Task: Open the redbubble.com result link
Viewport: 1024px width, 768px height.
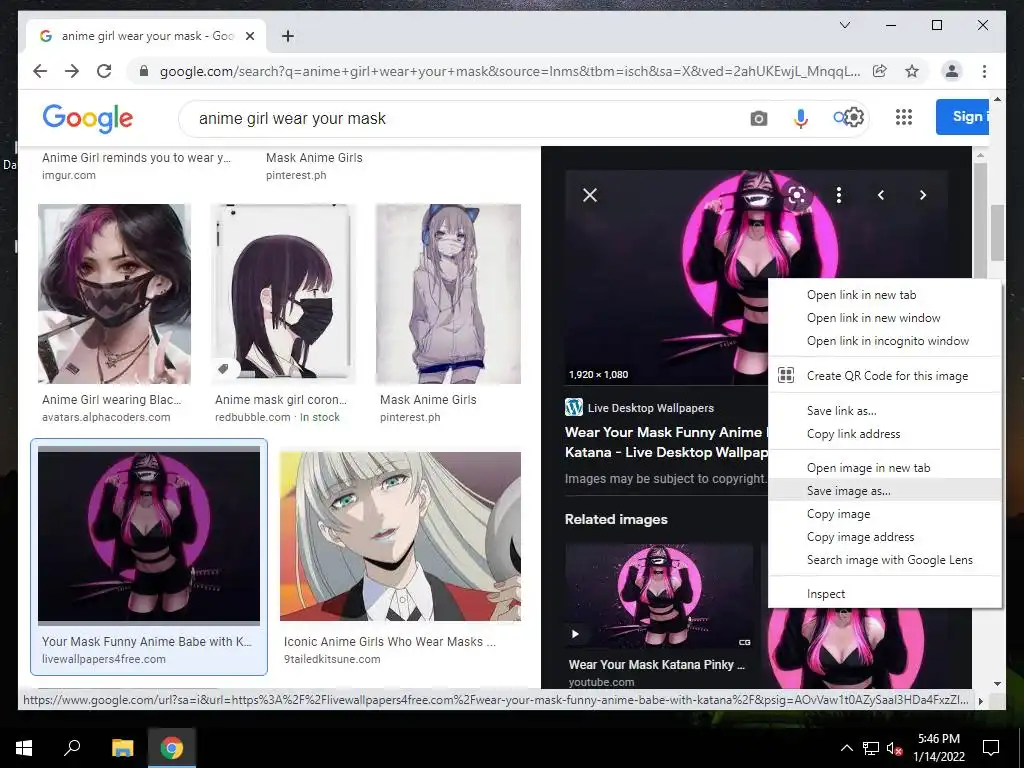Action: coord(252,417)
